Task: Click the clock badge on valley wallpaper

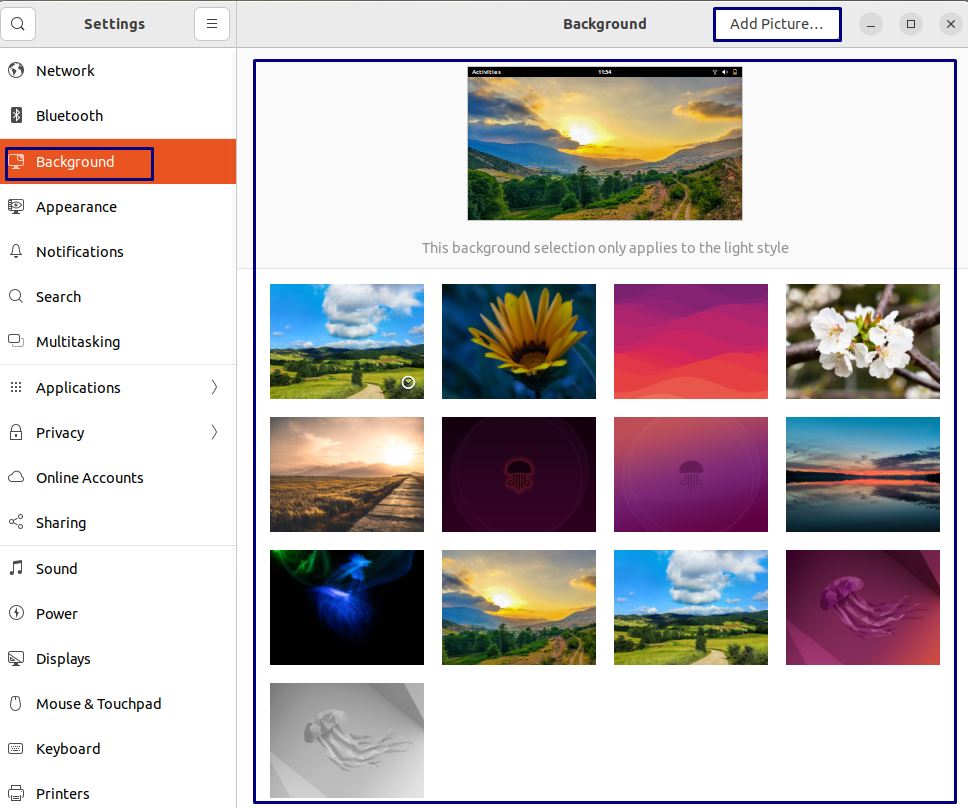Action: point(408,383)
